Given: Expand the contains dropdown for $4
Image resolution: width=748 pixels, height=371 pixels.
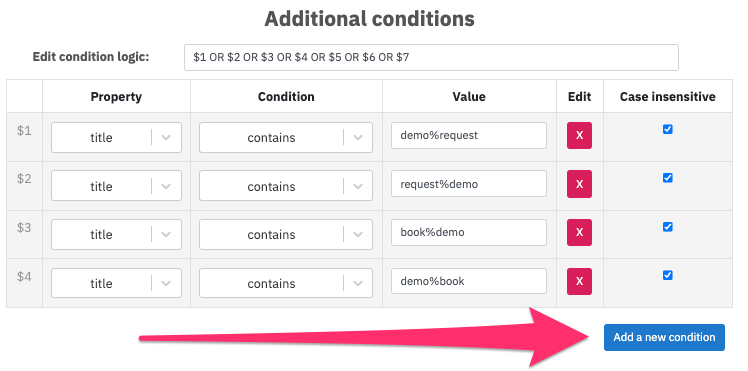Looking at the screenshot, I should tap(286, 283).
